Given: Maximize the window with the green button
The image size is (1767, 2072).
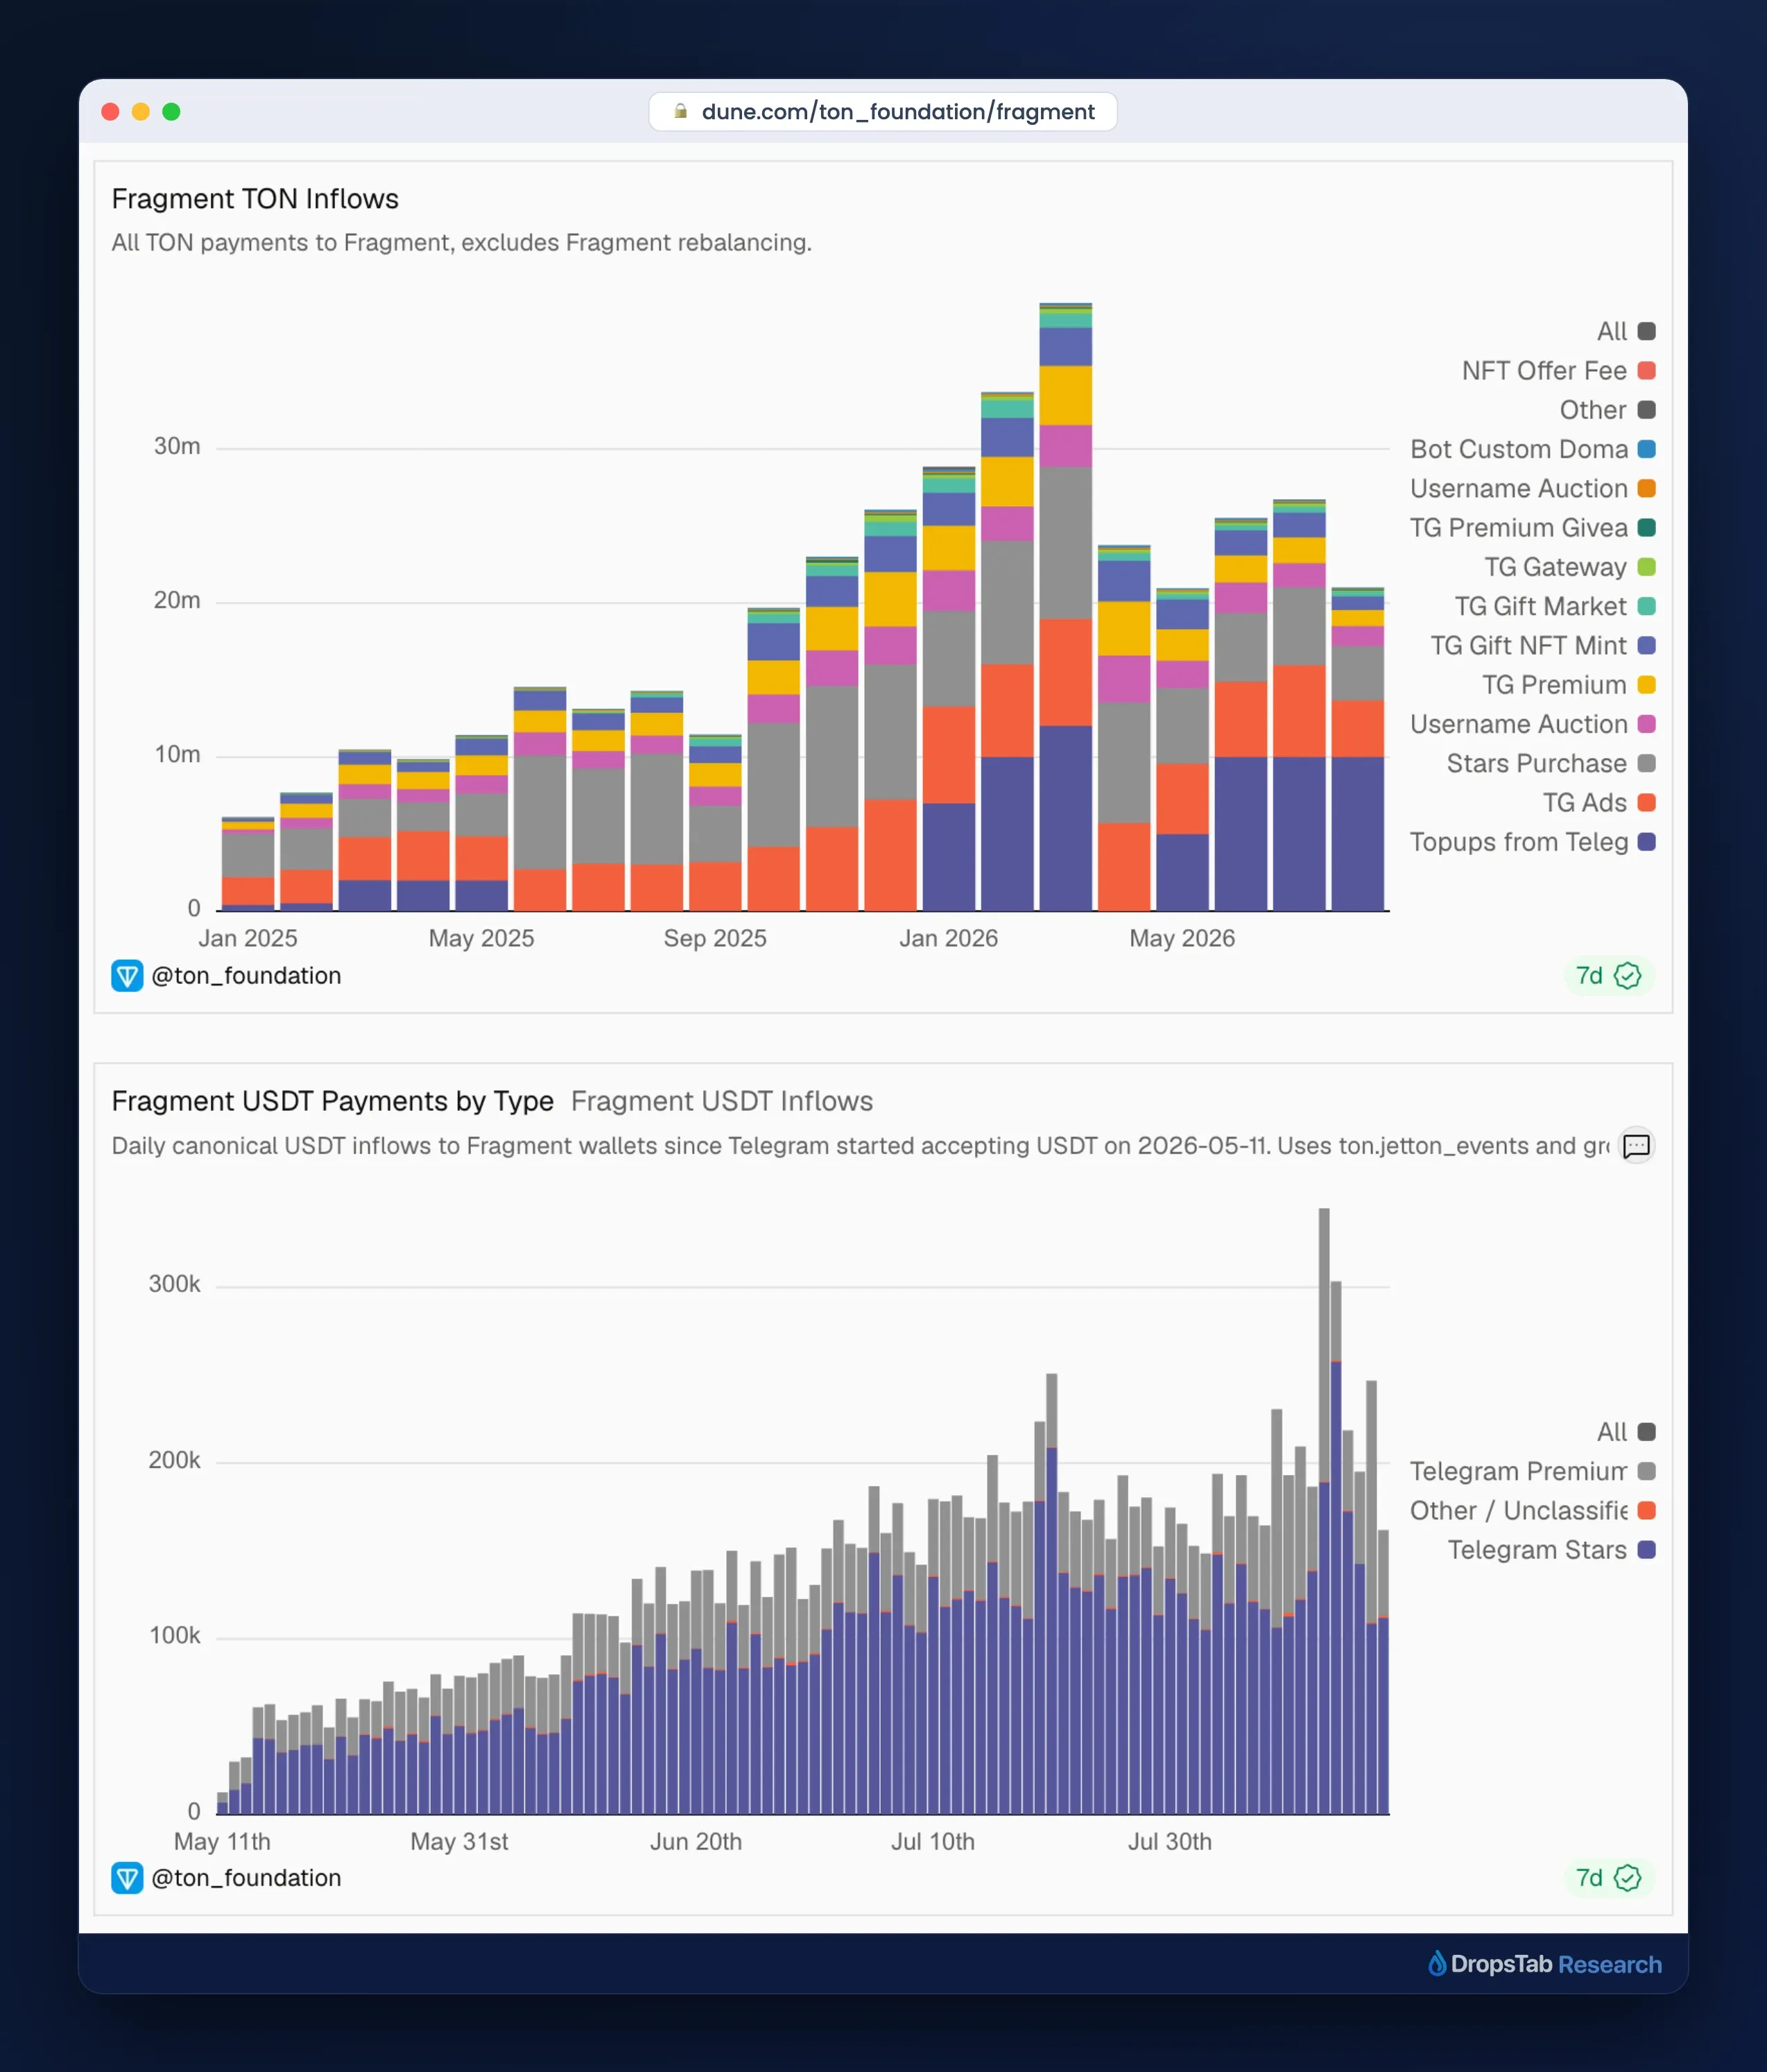Looking at the screenshot, I should [172, 112].
